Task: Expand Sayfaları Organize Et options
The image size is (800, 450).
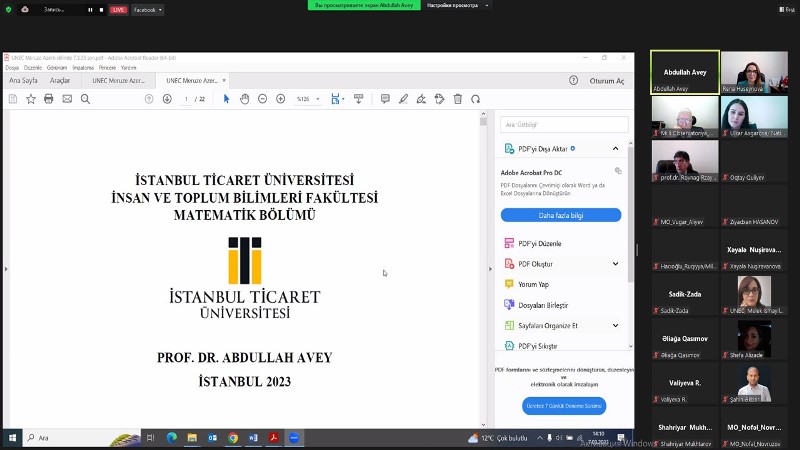Action: point(615,326)
